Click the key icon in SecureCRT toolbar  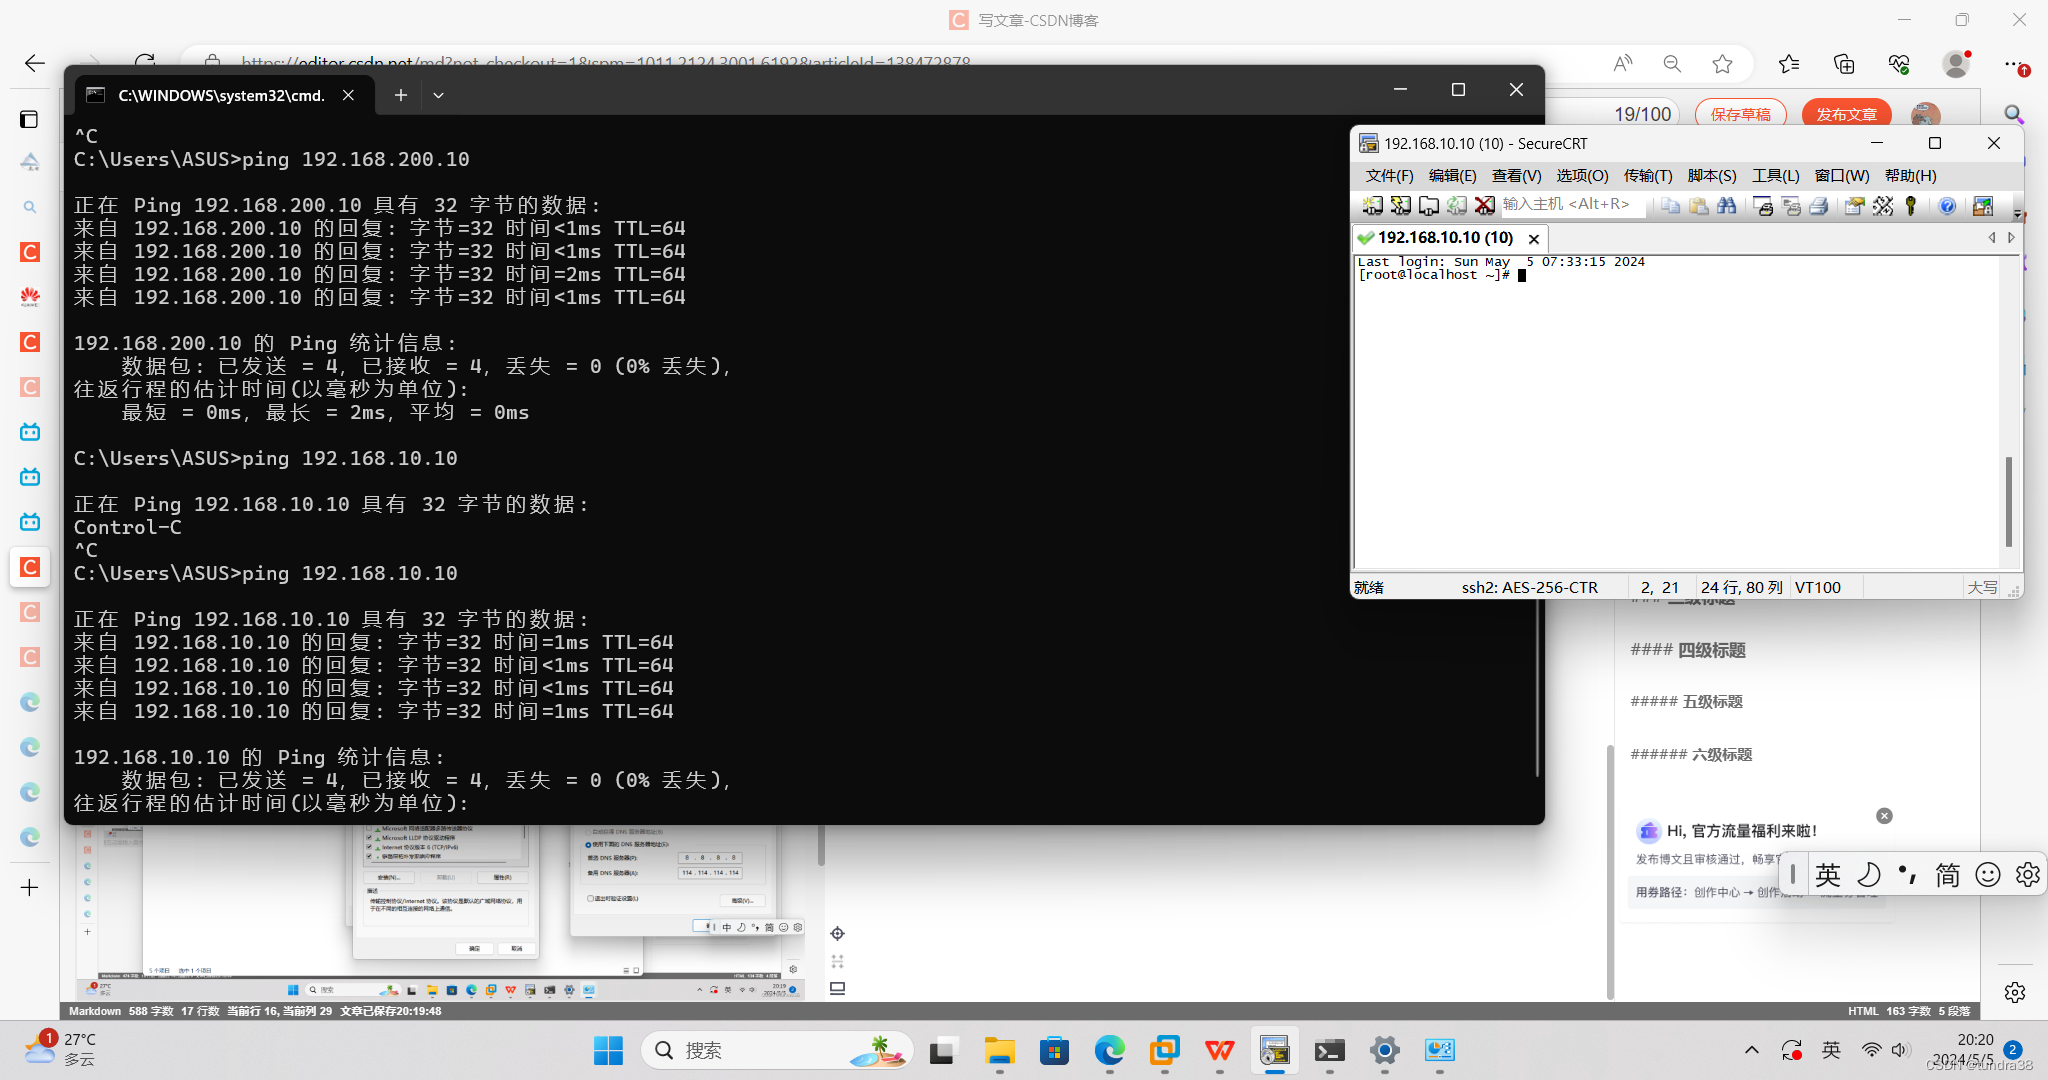pos(1911,206)
